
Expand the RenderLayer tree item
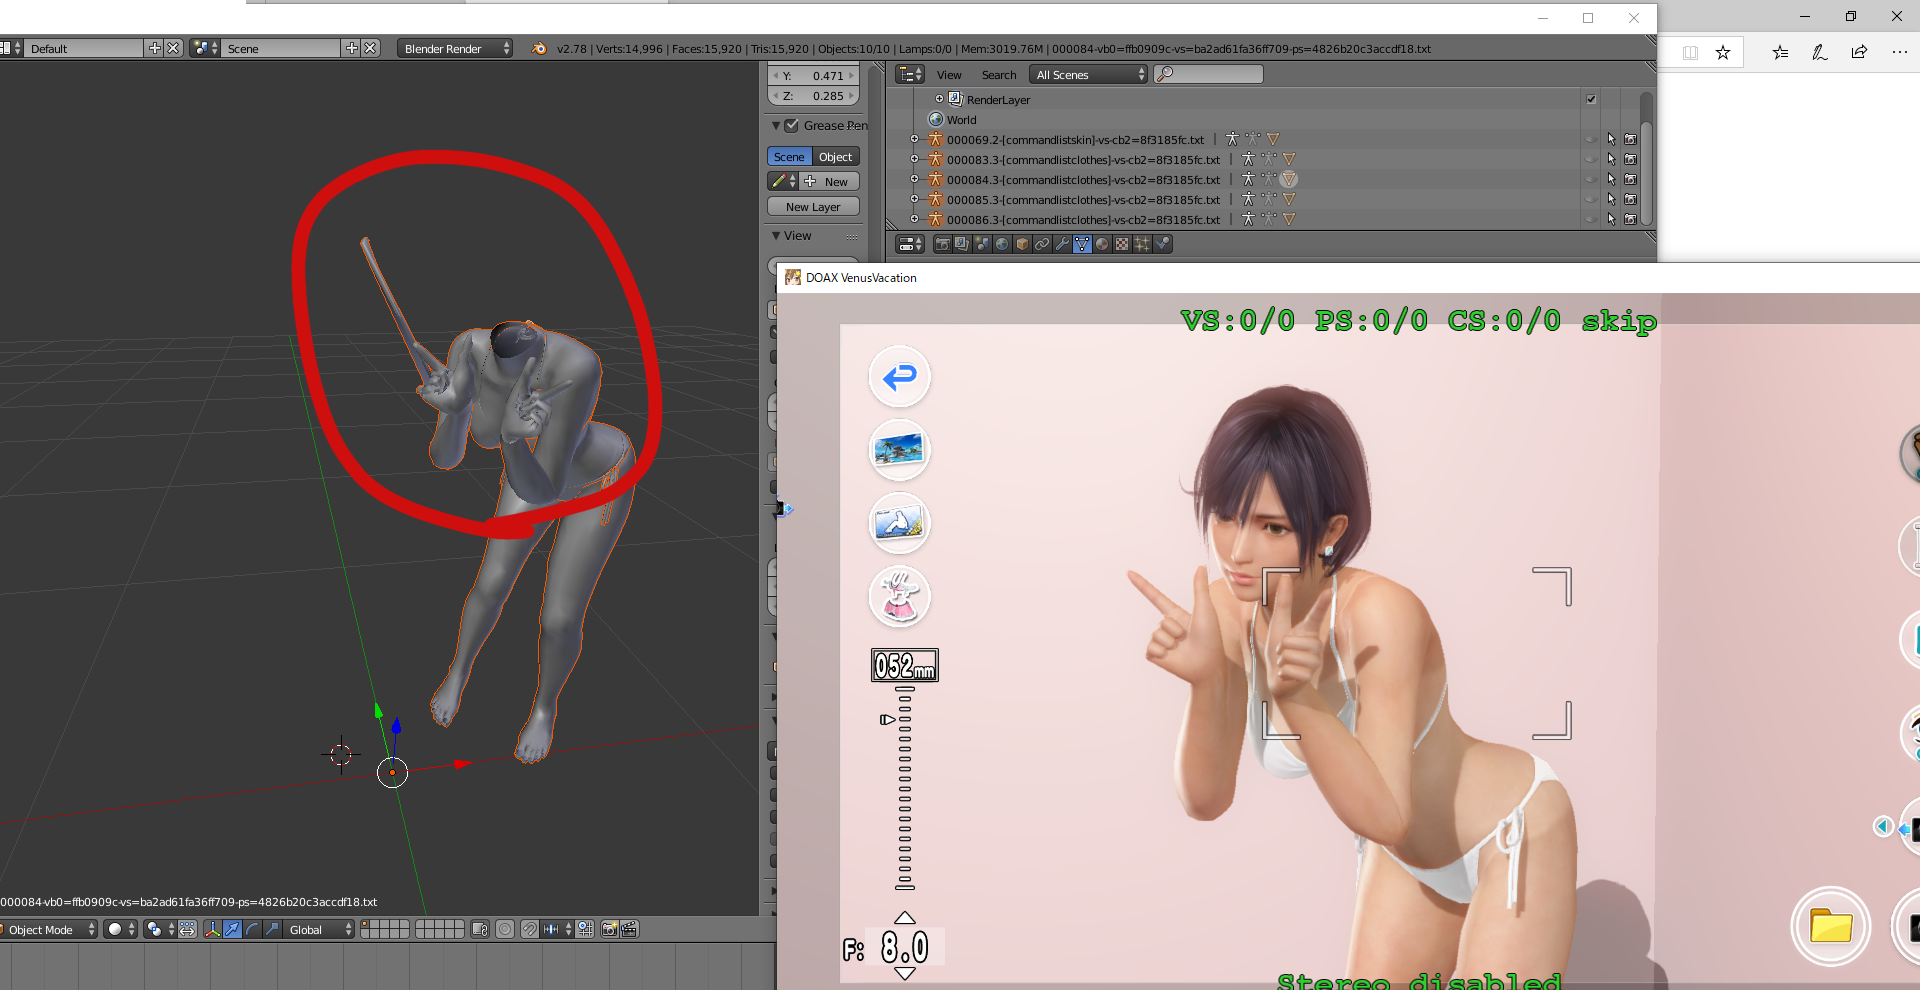(x=939, y=99)
